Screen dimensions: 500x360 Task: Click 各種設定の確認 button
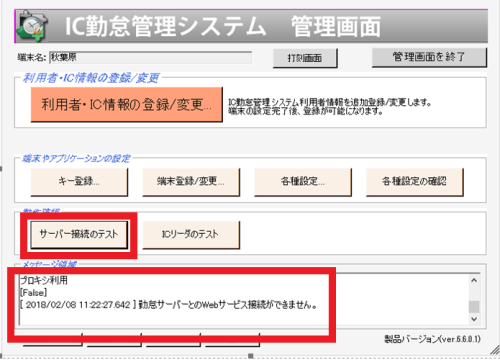(x=415, y=182)
